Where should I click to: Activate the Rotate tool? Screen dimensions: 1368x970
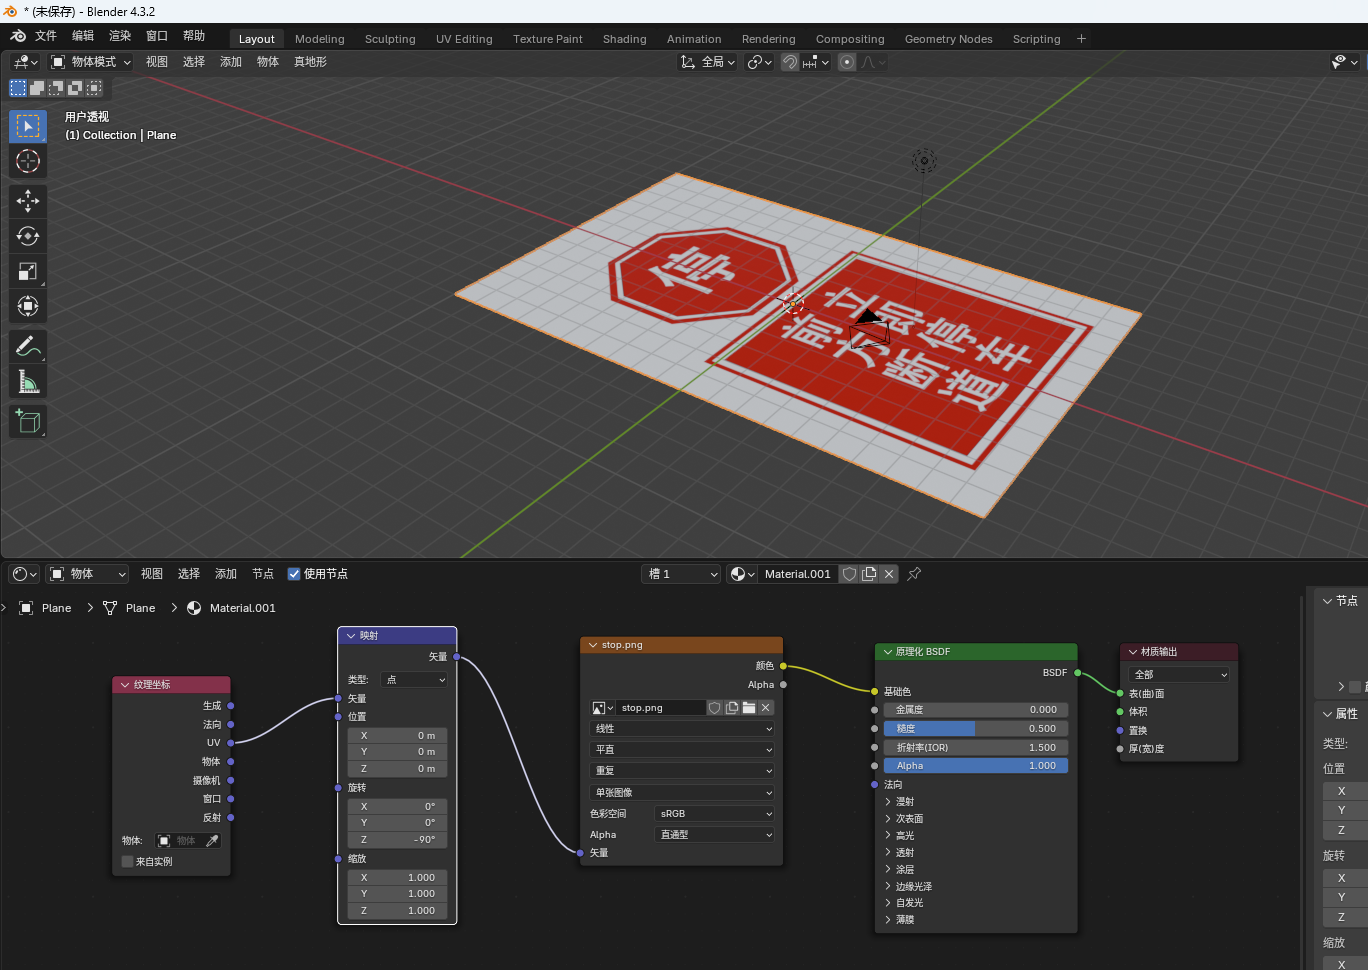tap(28, 236)
